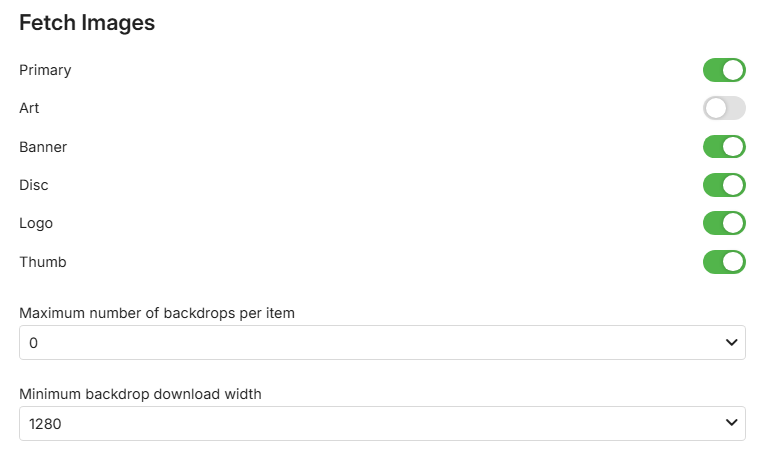Toggle the Logo image switch off
This screenshot has width=773, height=474.
(x=724, y=223)
